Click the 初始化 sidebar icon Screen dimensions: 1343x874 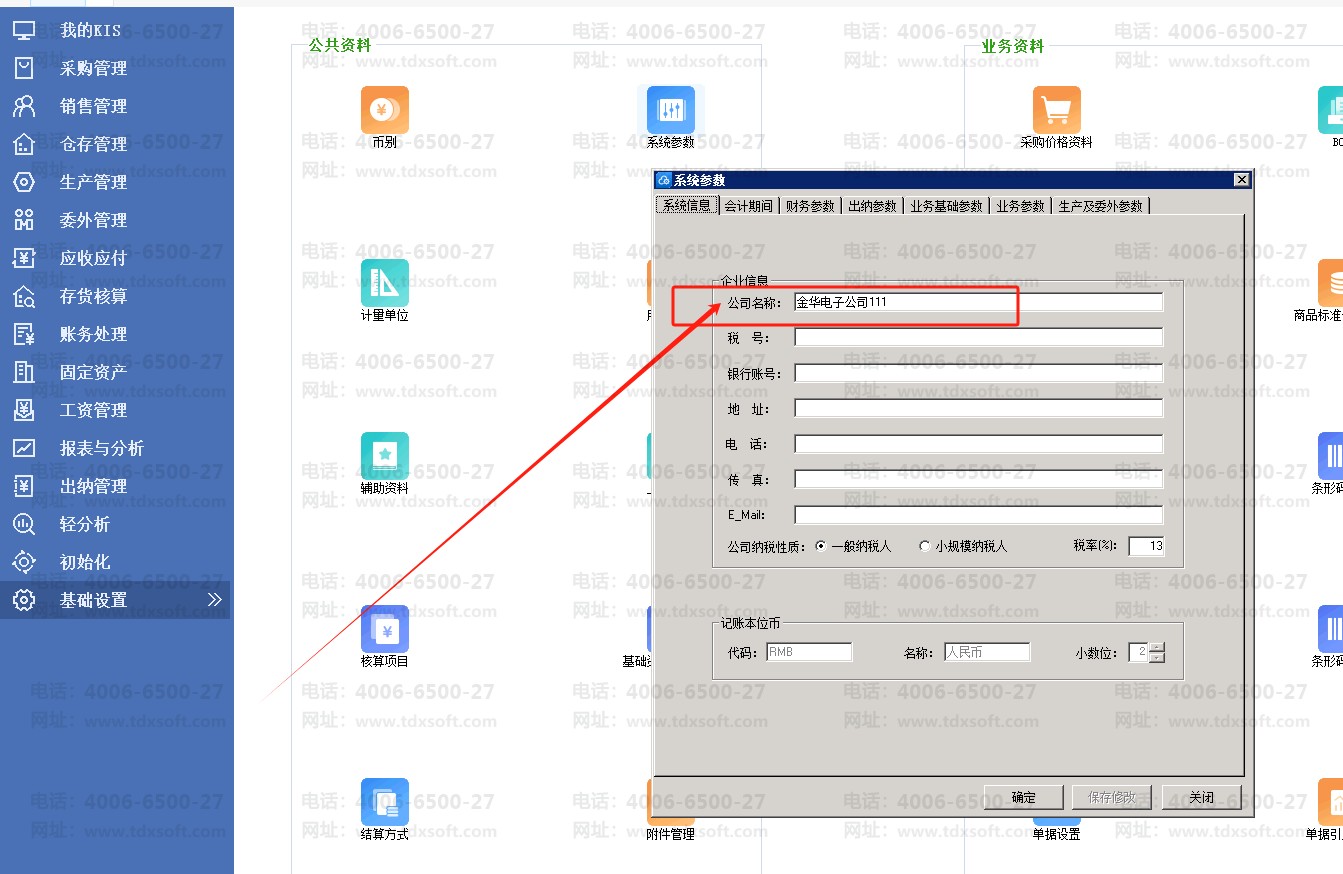pyautogui.click(x=24, y=562)
